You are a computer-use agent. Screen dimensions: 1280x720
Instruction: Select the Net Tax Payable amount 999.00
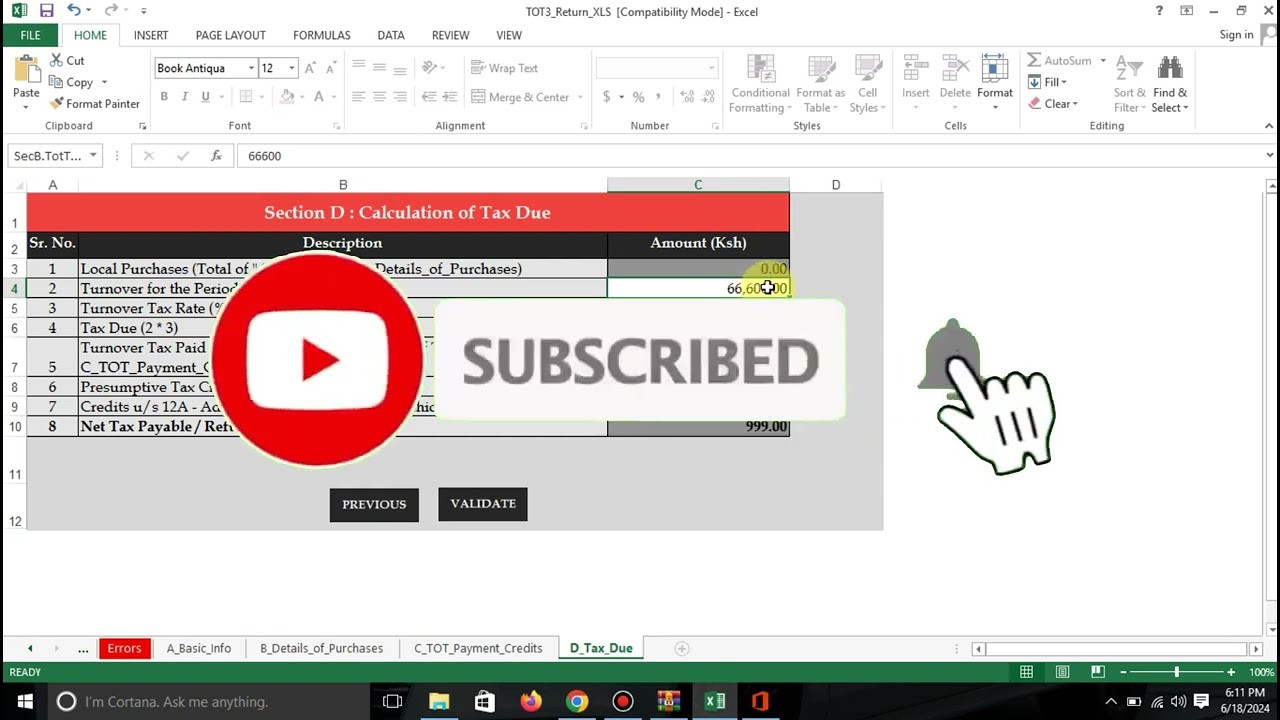tap(698, 426)
